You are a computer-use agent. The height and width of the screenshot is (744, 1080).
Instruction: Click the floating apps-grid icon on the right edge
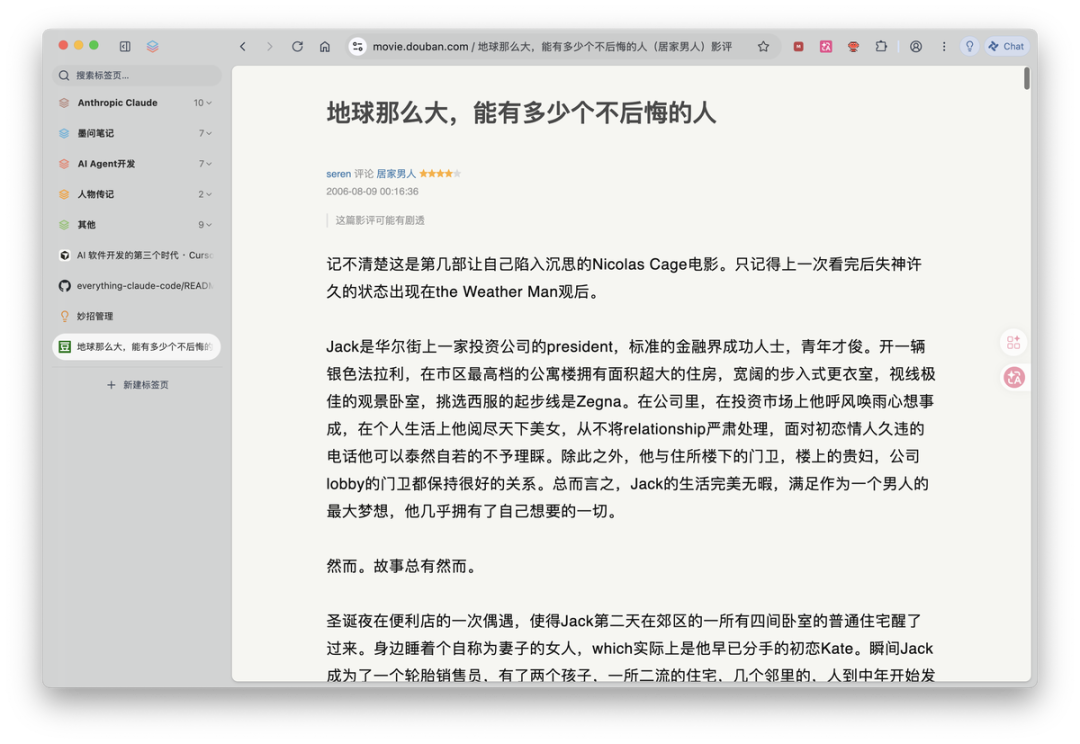(x=1013, y=341)
